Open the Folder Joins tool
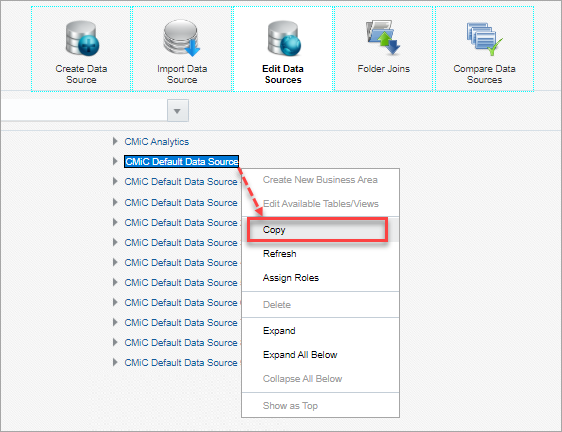This screenshot has width=562, height=432. point(384,49)
